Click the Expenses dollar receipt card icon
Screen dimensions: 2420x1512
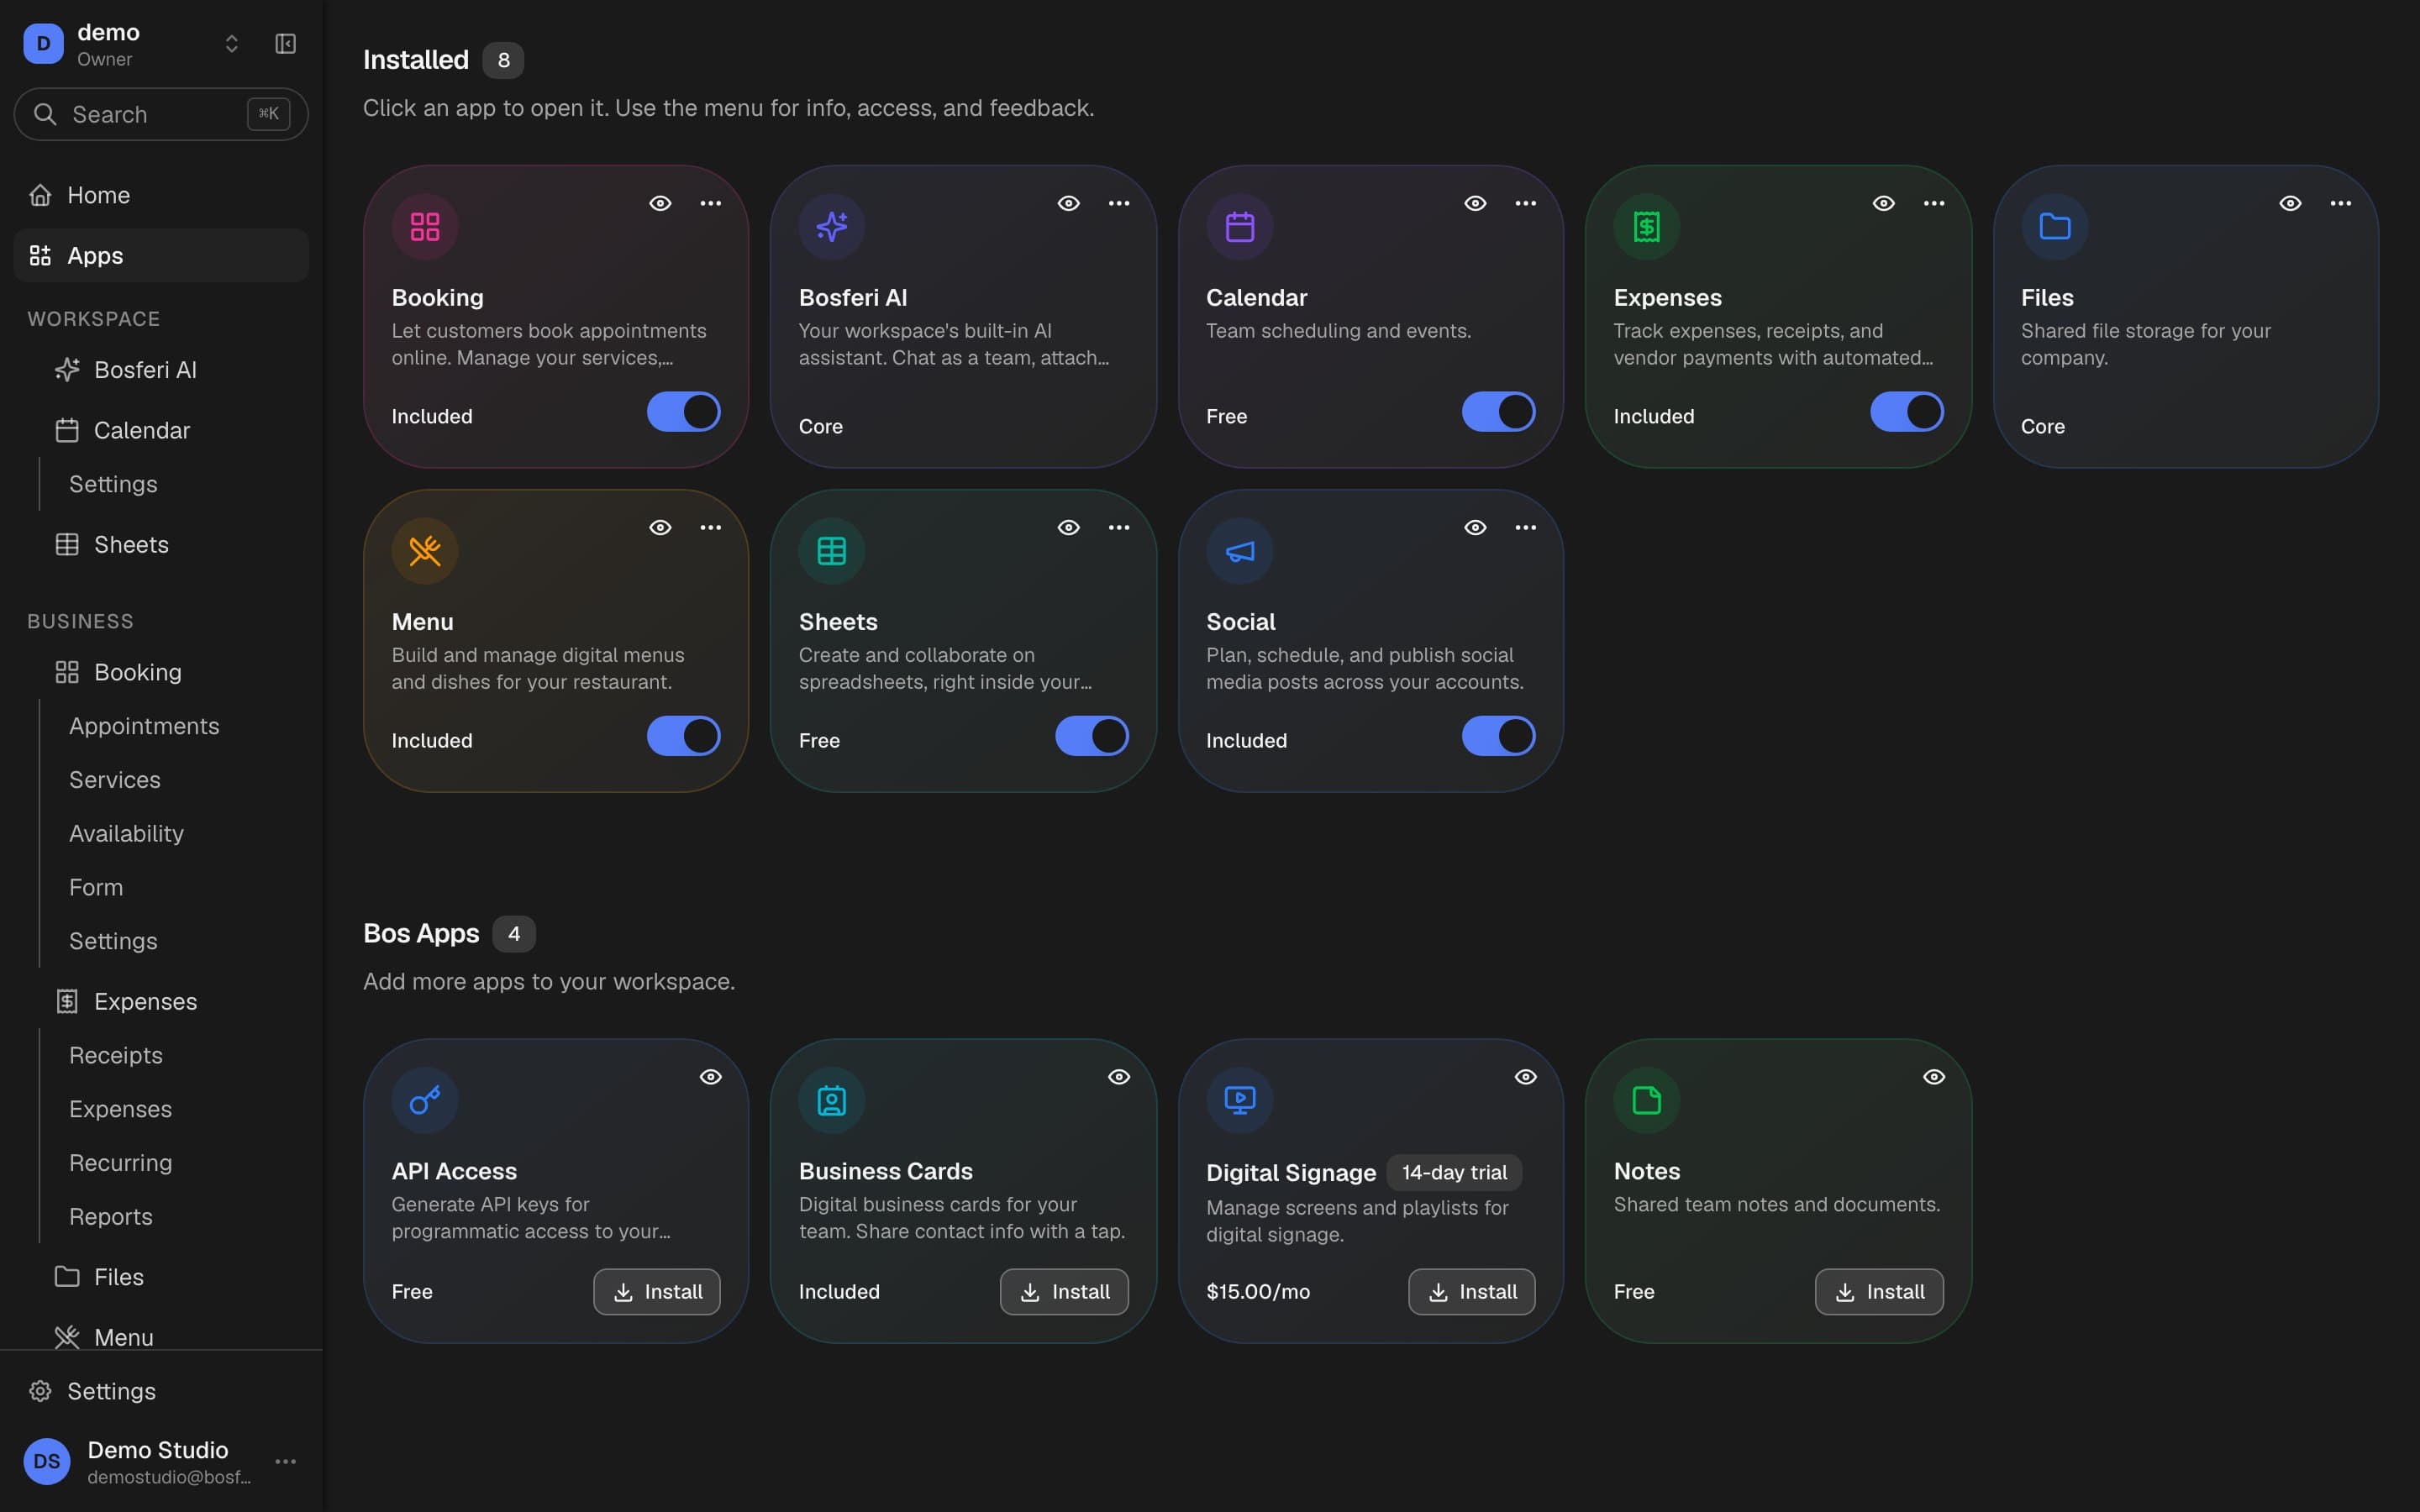pos(1647,227)
